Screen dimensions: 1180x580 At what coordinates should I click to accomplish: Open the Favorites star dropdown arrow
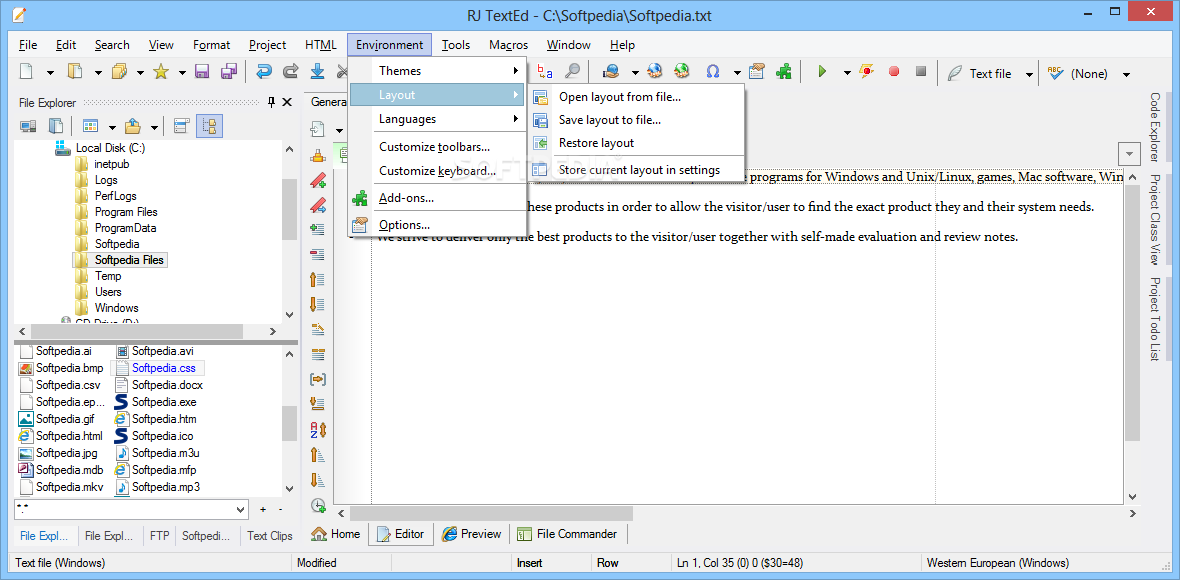(x=181, y=73)
